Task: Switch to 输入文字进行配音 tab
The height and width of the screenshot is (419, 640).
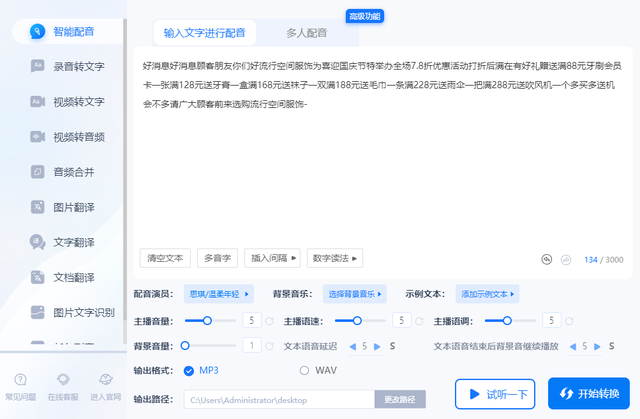Action: (x=204, y=33)
